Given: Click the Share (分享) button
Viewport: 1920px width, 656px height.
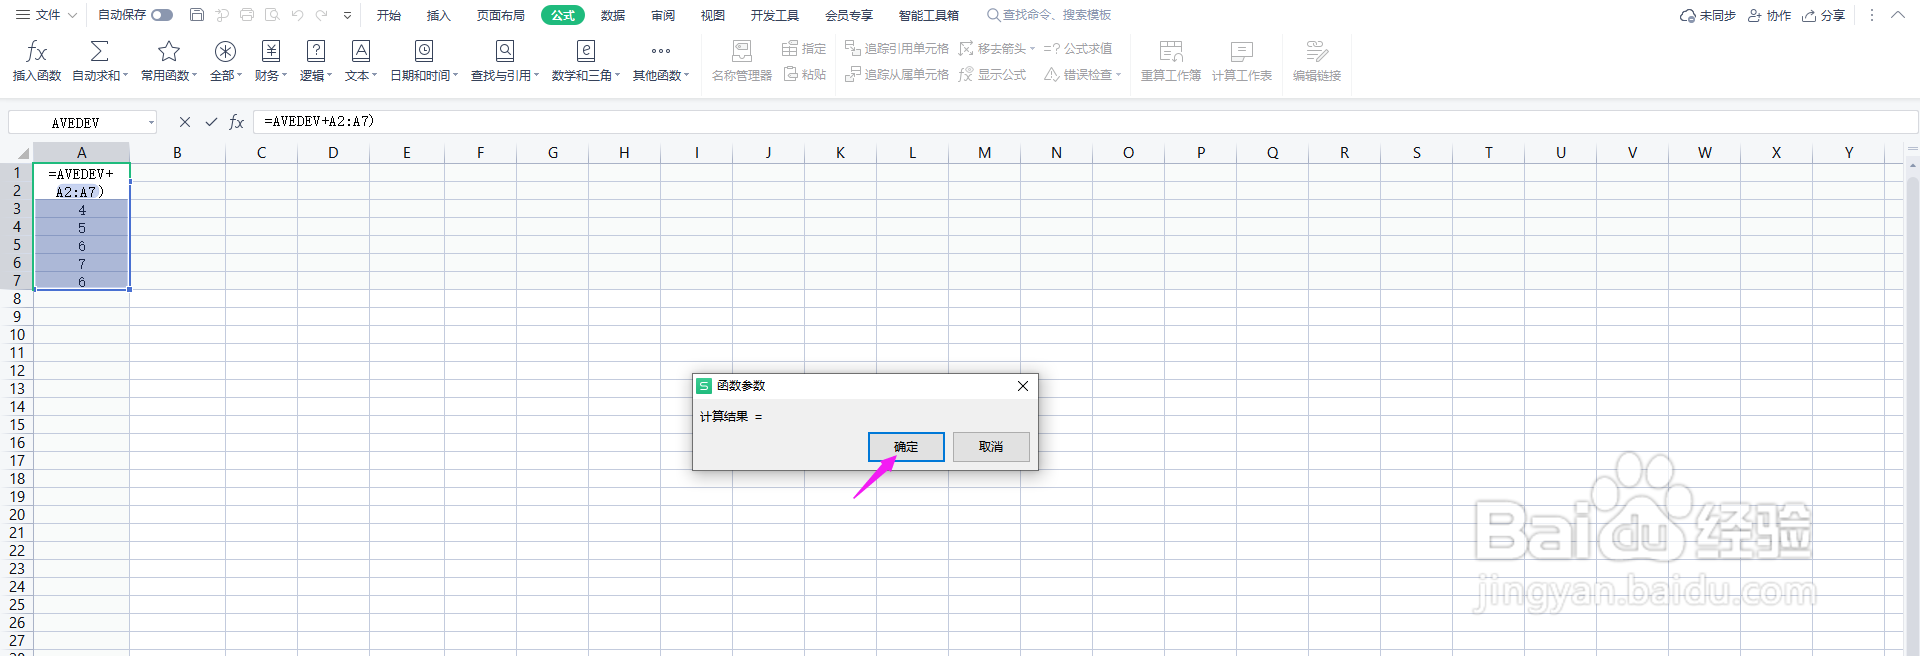Looking at the screenshot, I should pyautogui.click(x=1824, y=15).
